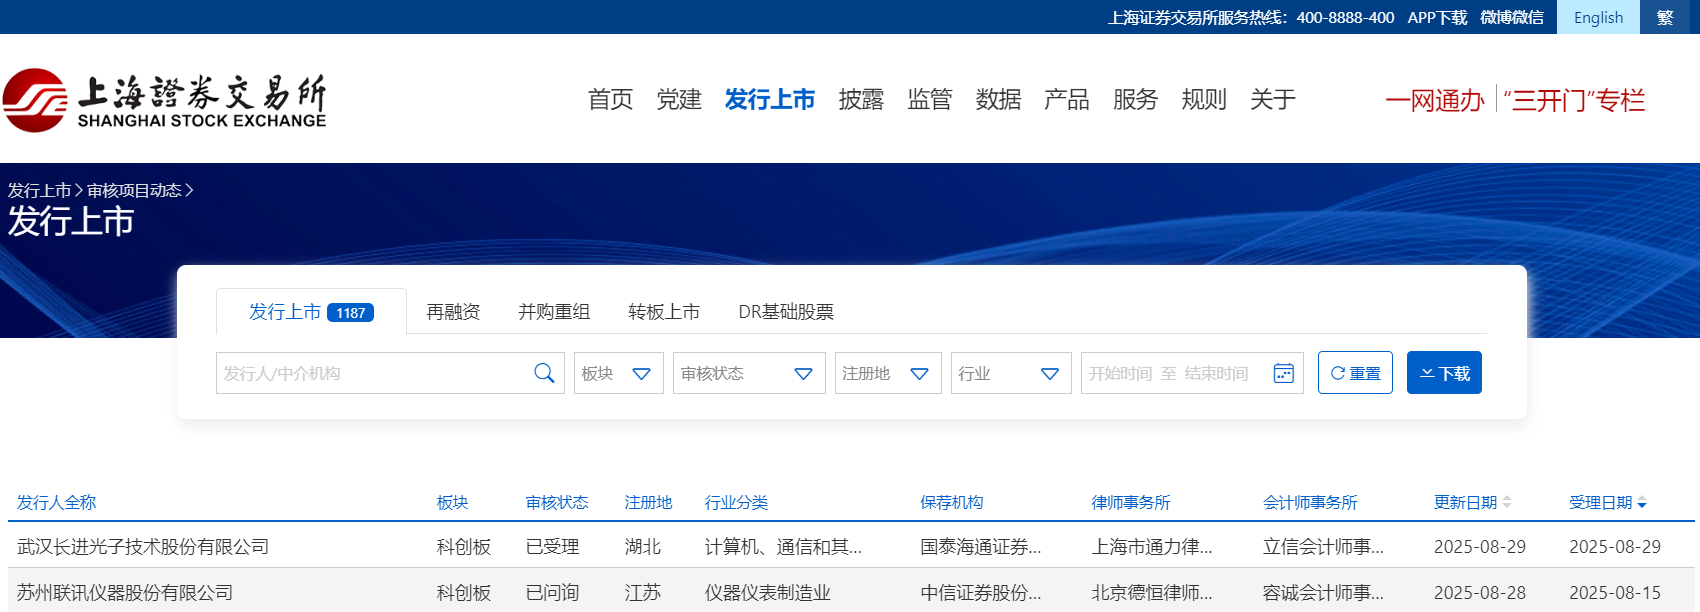Click 仪器仪表制造业 industry cell
This screenshot has width=1700, height=612.
(x=767, y=593)
